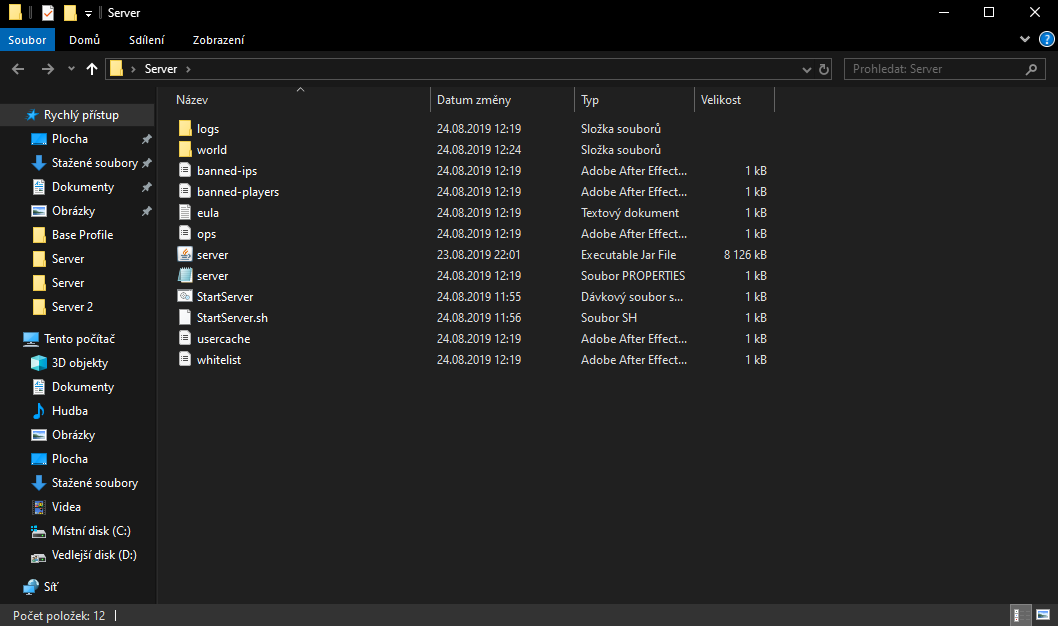The width and height of the screenshot is (1058, 626).
Task: Click the Back navigation arrow
Action: coord(18,69)
